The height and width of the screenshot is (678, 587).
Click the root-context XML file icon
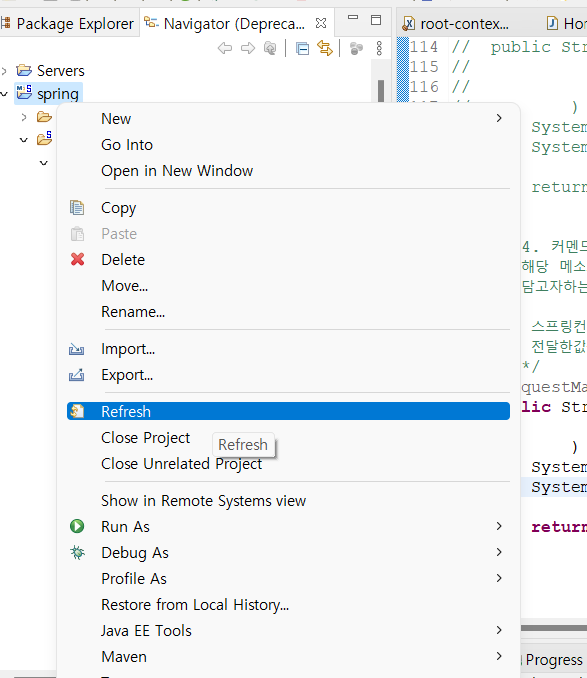point(408,23)
